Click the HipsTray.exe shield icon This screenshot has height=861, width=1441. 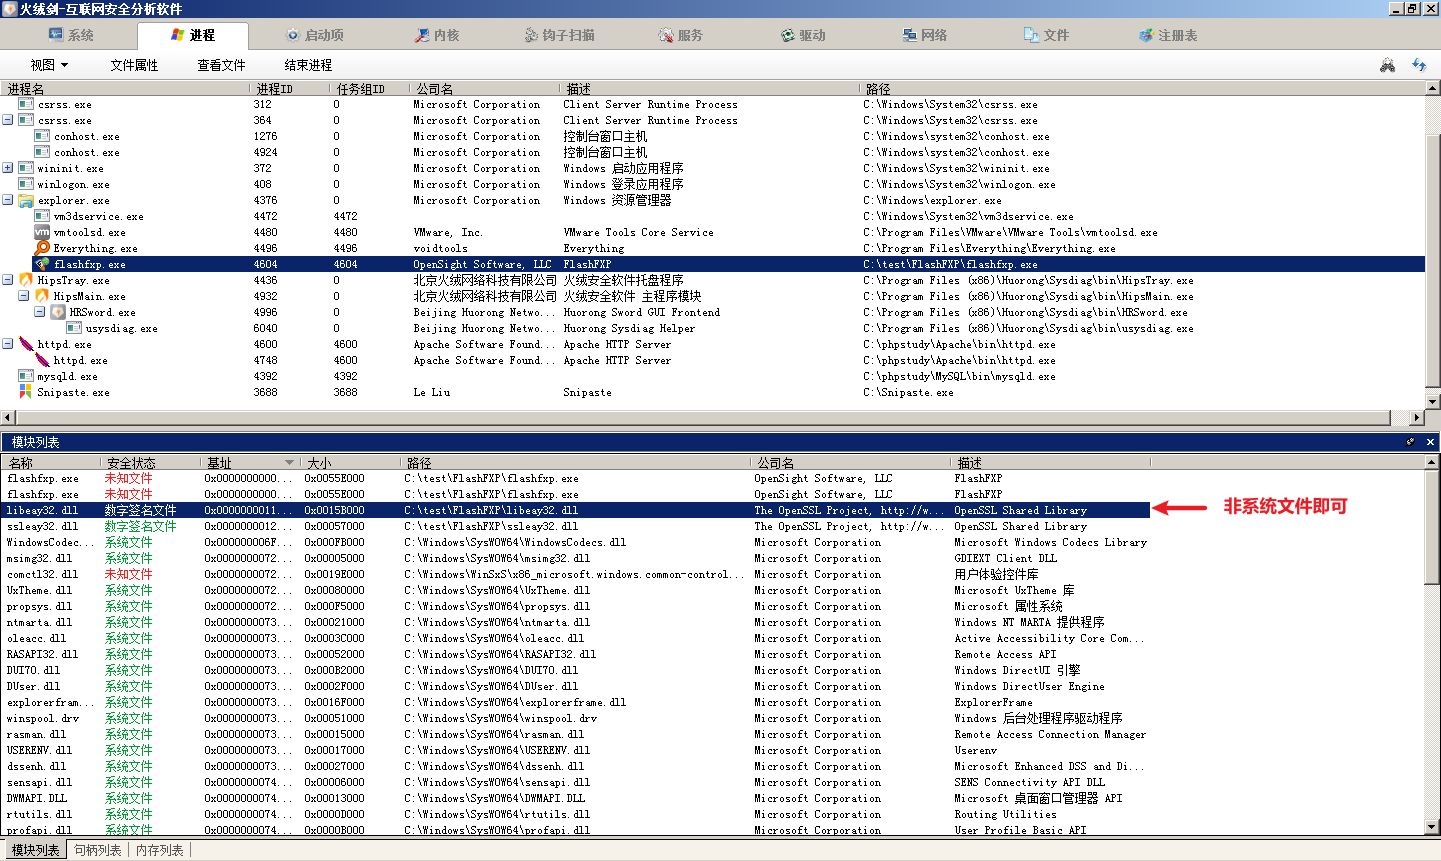point(26,280)
